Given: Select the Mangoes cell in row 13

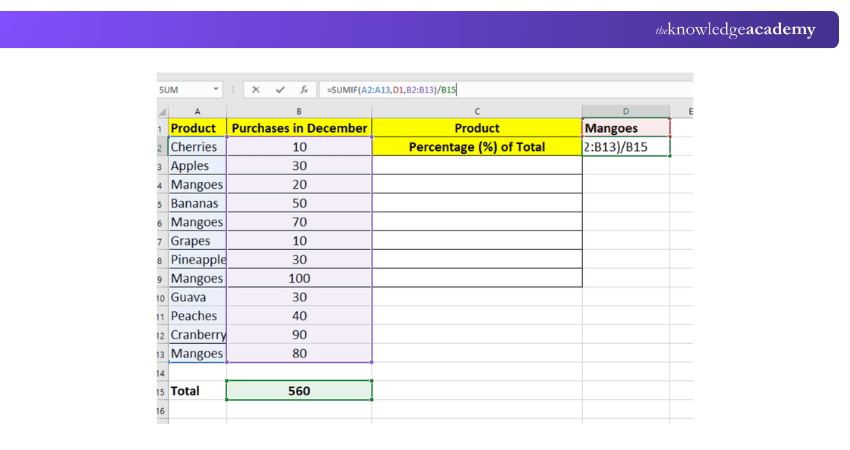Looking at the screenshot, I should point(197,353).
